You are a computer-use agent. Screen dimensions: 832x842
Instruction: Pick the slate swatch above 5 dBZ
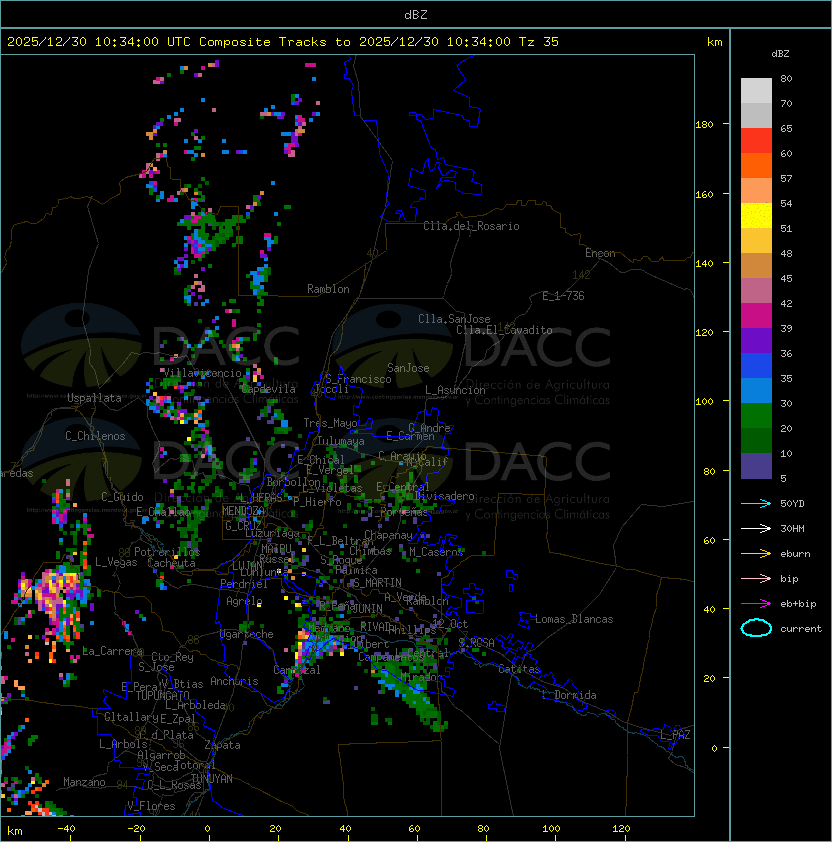(x=756, y=466)
